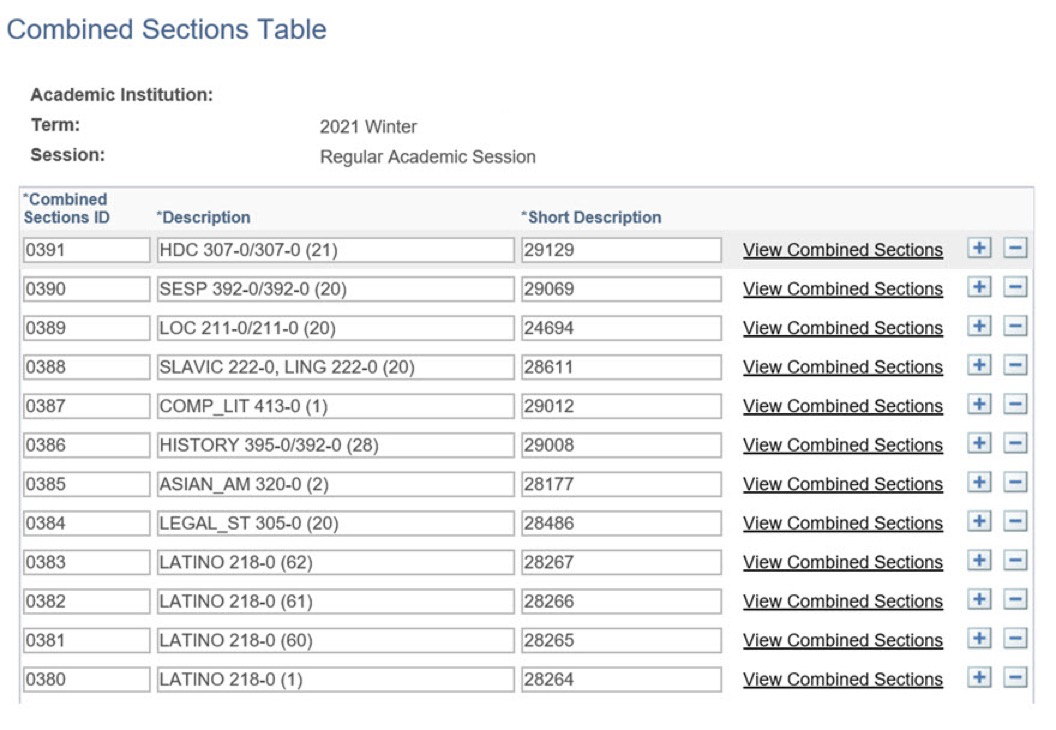
Task: Delete the SESP 392-0/392-0 row
Action: tap(1015, 288)
